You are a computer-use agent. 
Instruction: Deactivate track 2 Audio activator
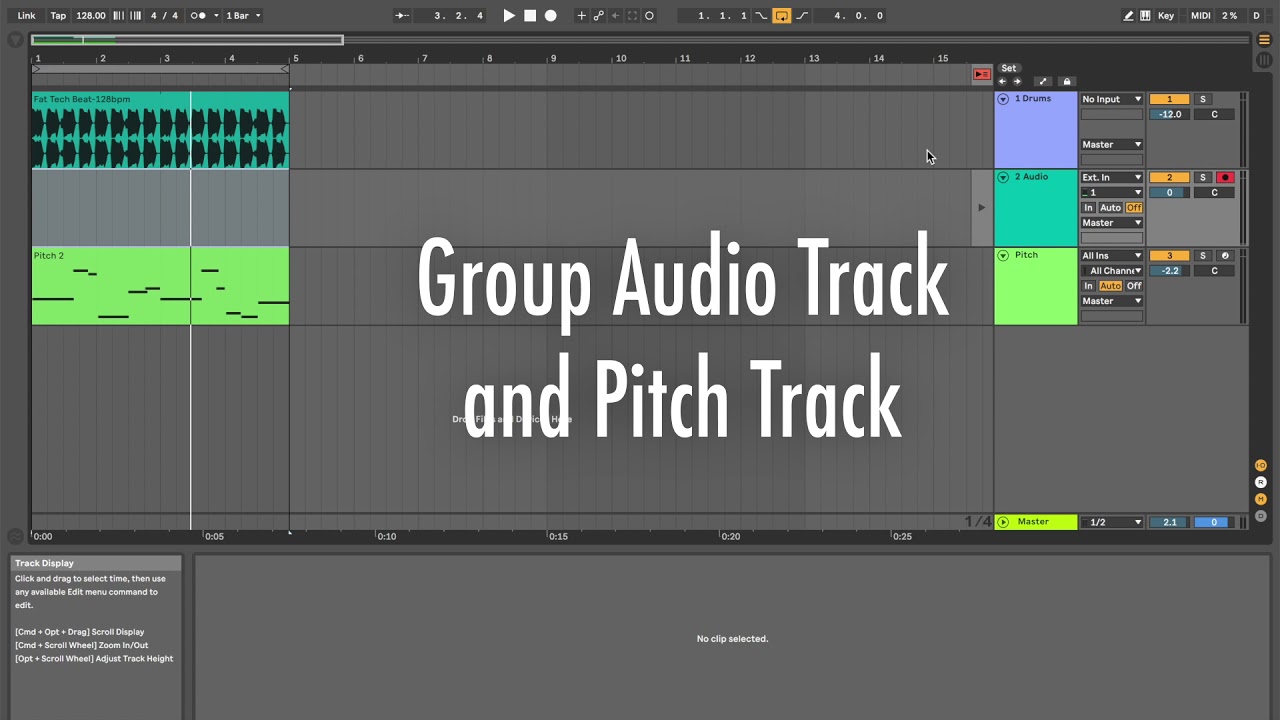point(1169,177)
